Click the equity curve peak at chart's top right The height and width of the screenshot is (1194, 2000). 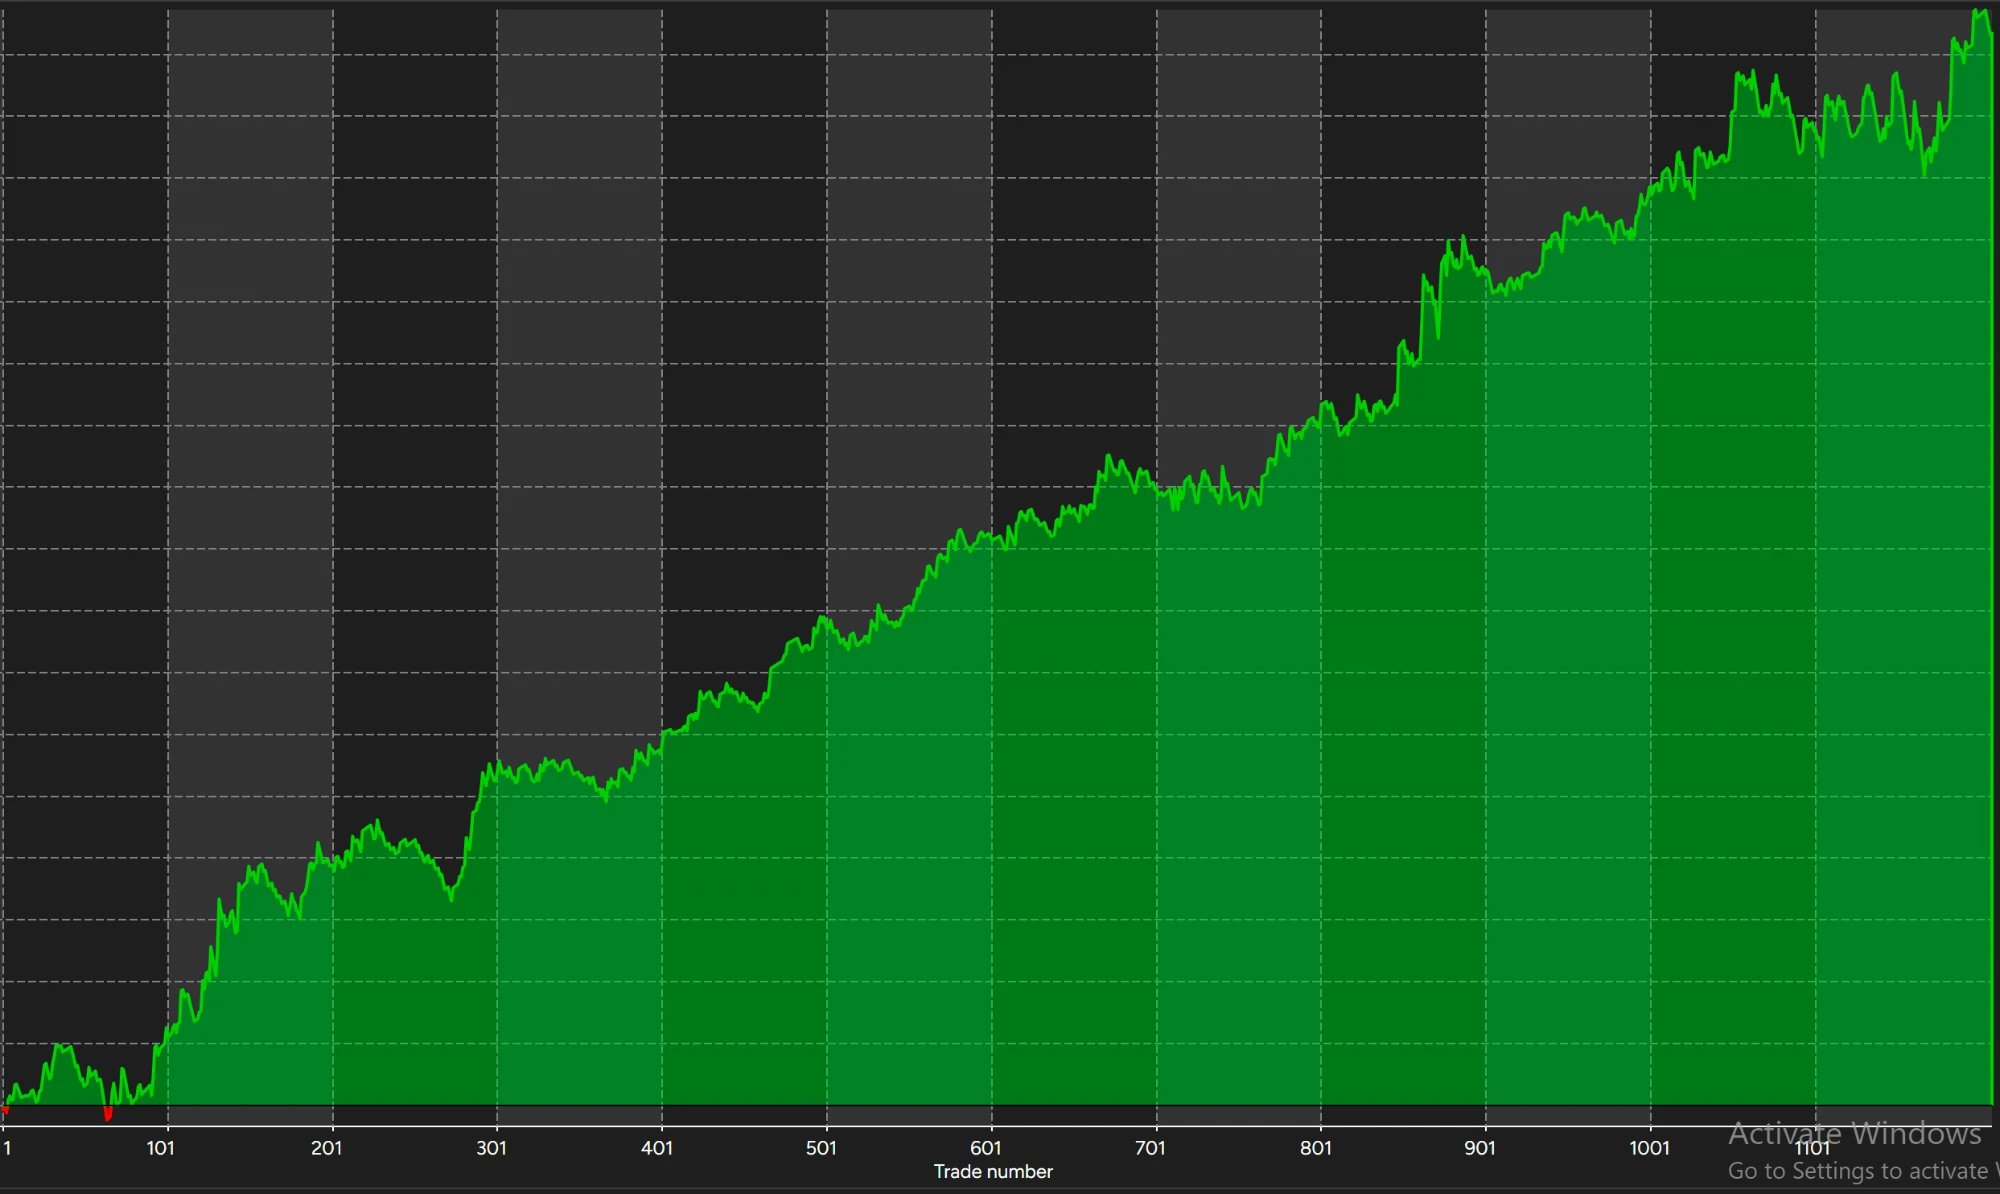click(1981, 14)
